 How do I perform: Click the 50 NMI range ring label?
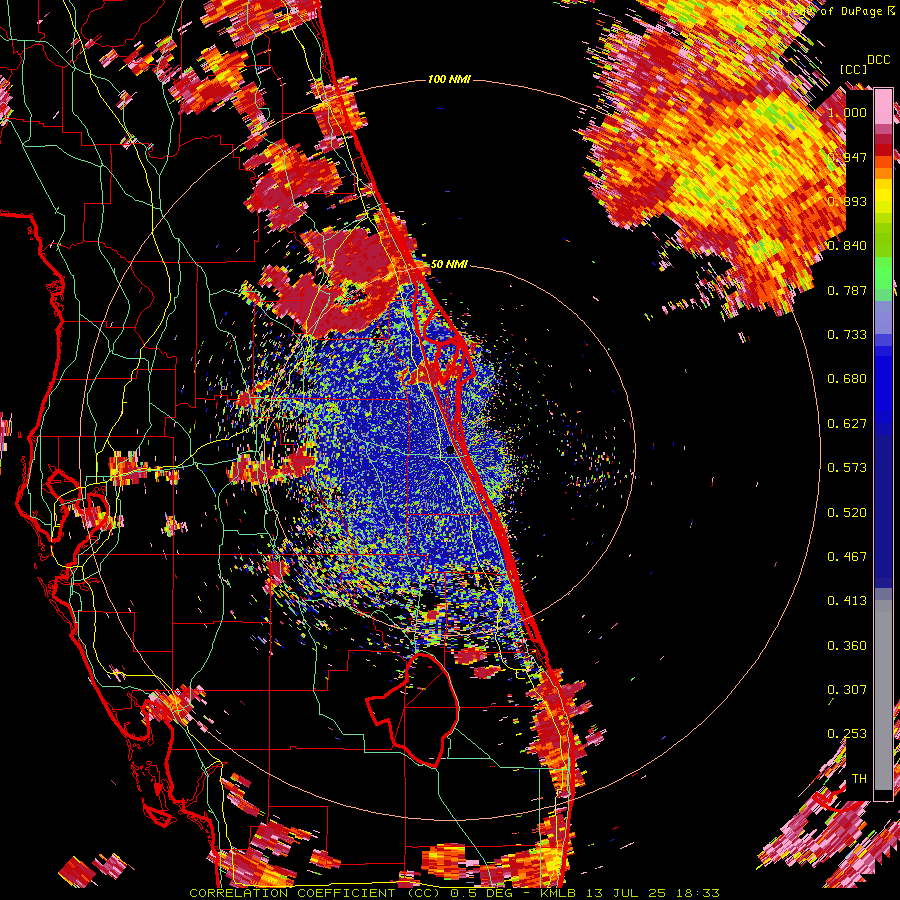[x=449, y=265]
